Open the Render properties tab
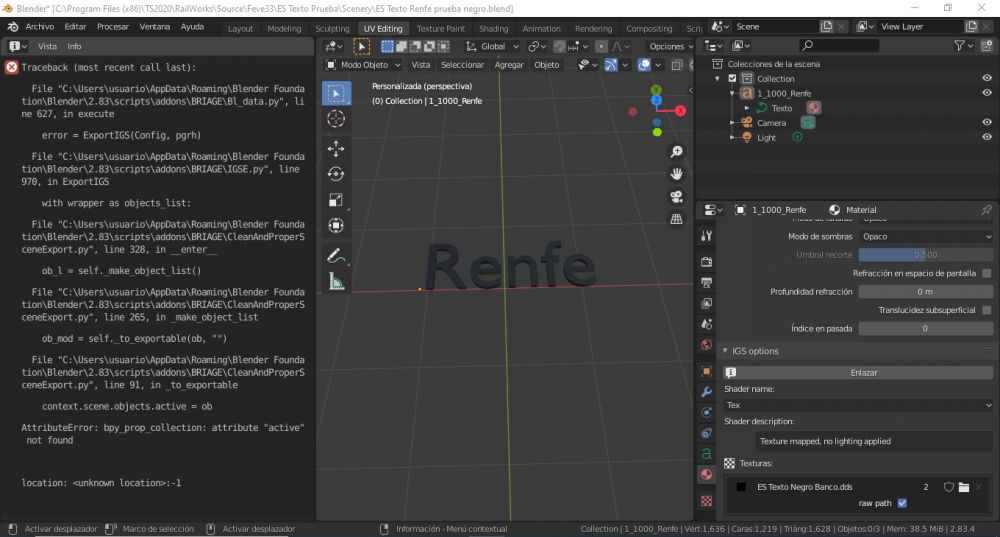The image size is (1000, 537). tap(707, 262)
